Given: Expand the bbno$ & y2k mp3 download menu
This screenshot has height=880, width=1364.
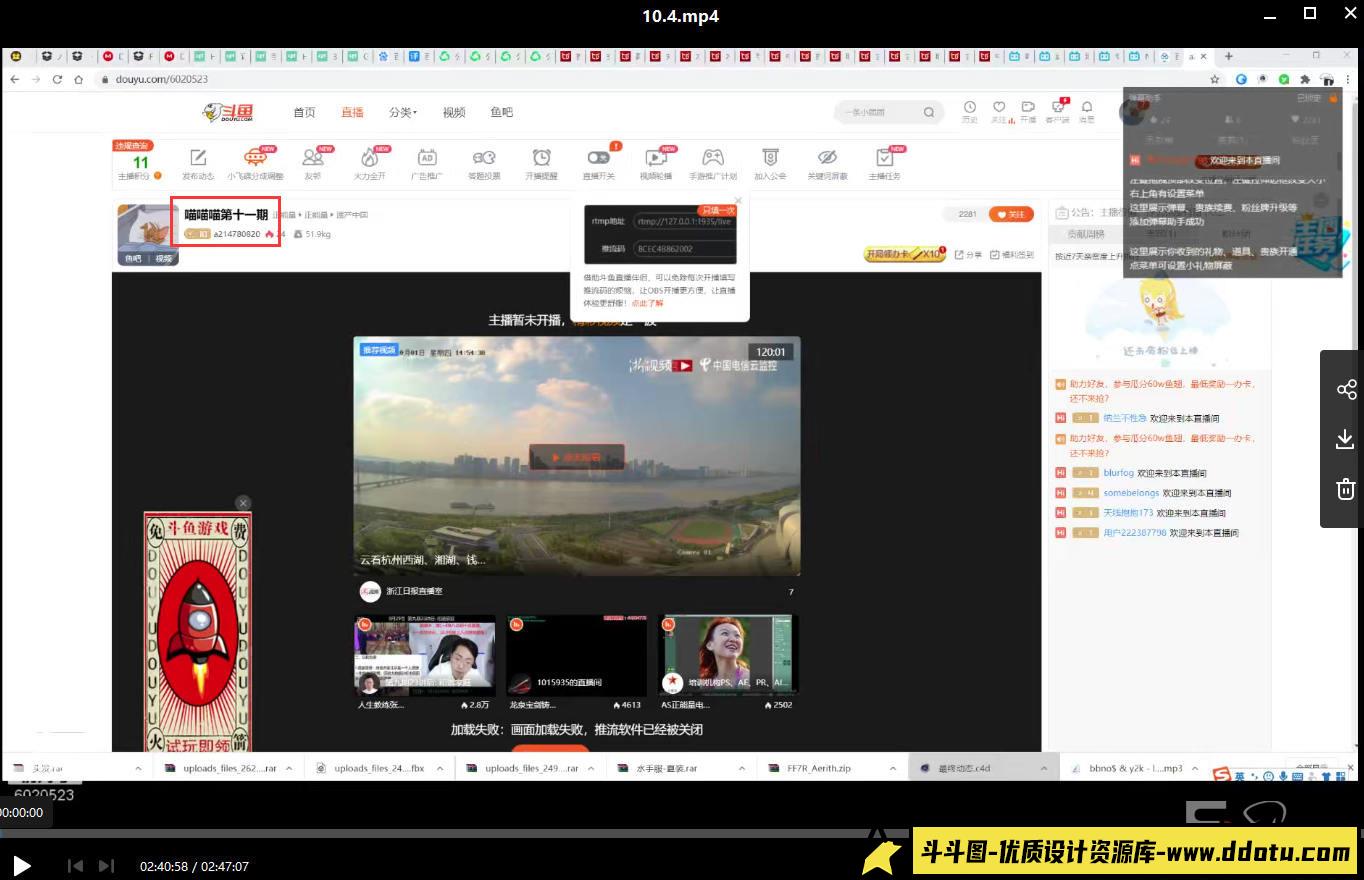Looking at the screenshot, I should click(1196, 768).
